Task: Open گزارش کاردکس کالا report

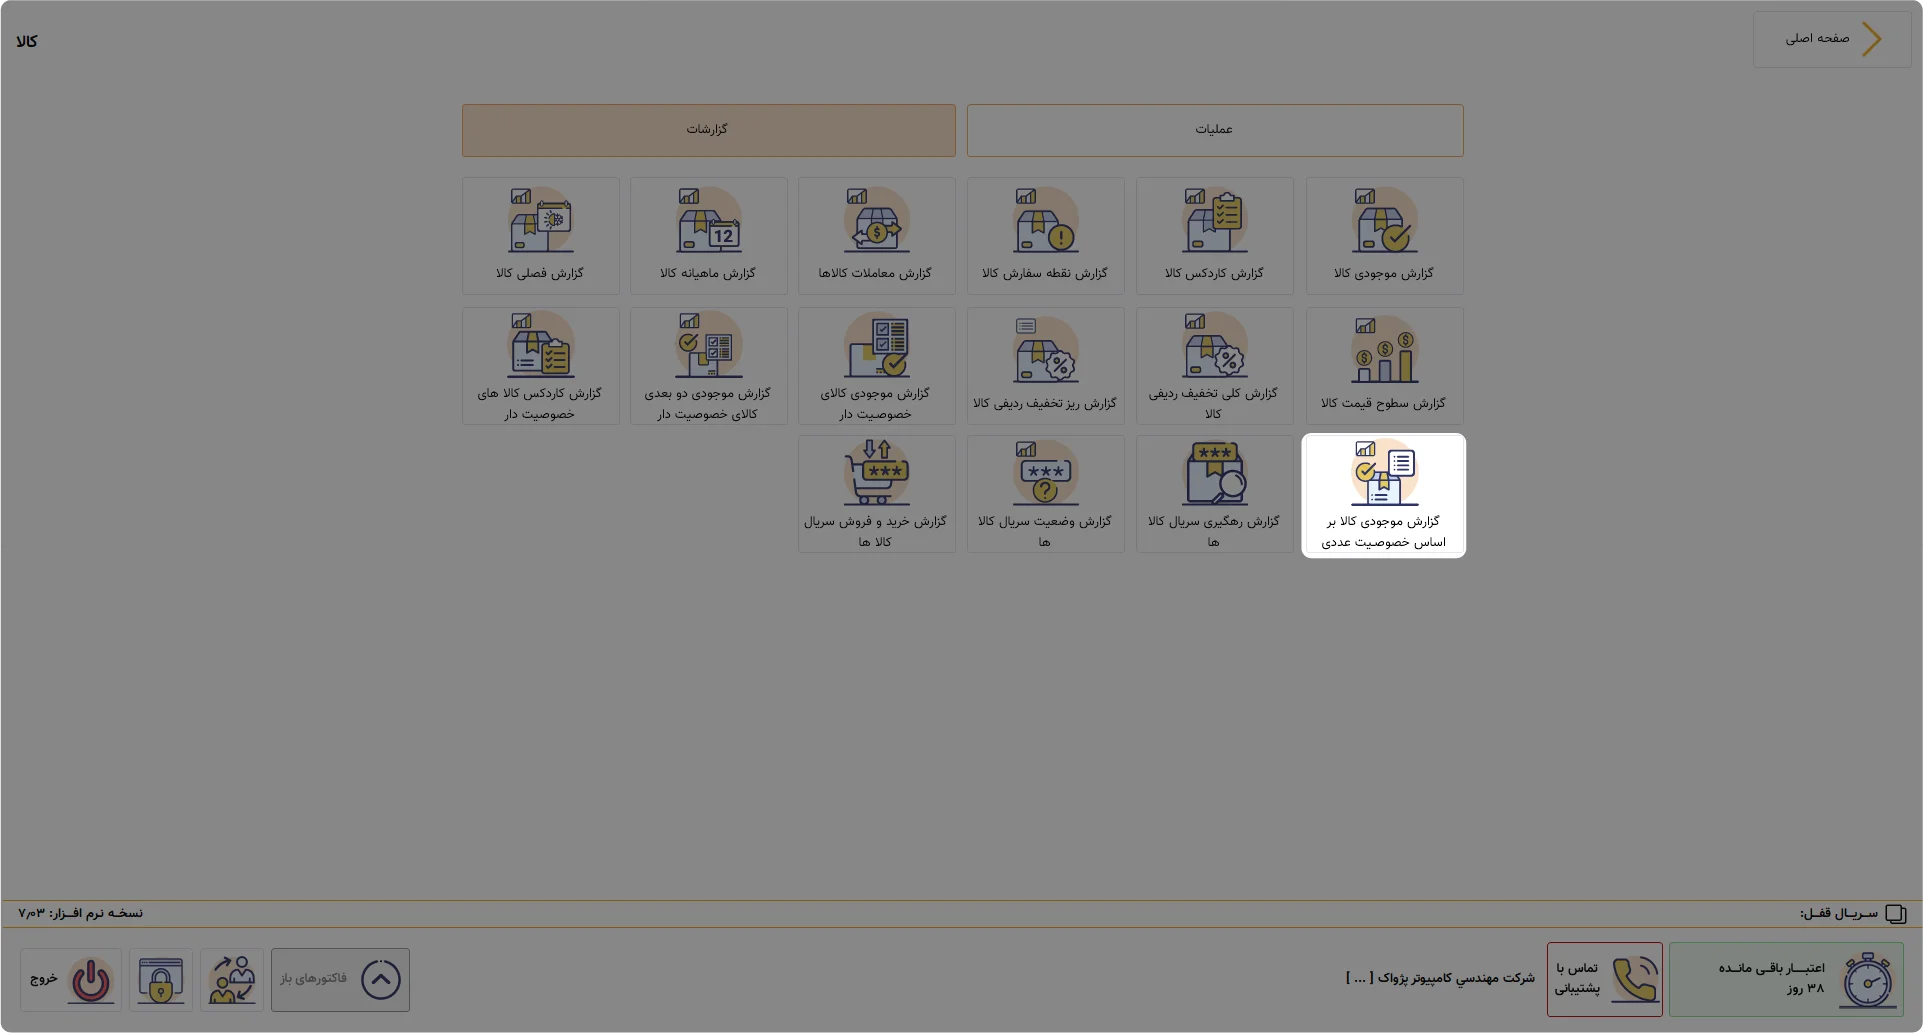Action: tap(1214, 236)
